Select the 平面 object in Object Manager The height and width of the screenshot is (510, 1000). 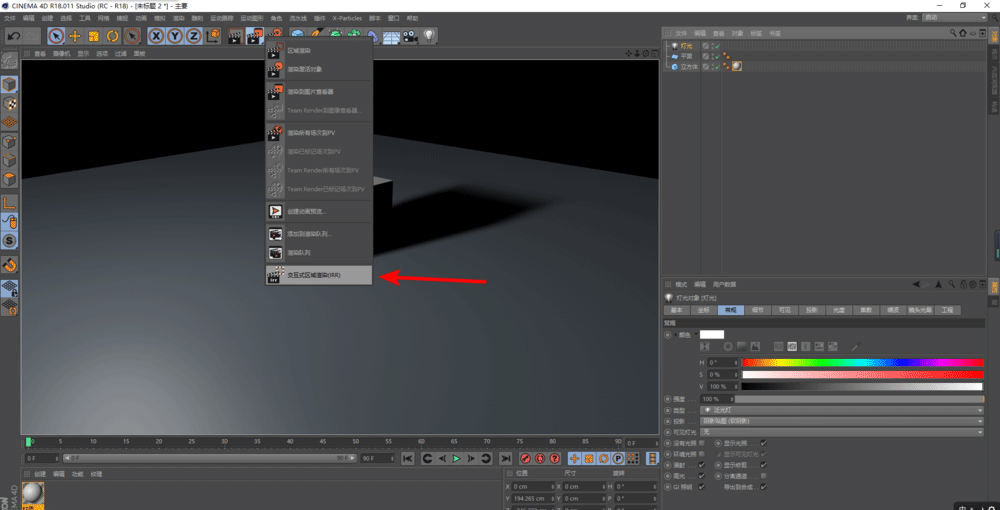[x=686, y=56]
